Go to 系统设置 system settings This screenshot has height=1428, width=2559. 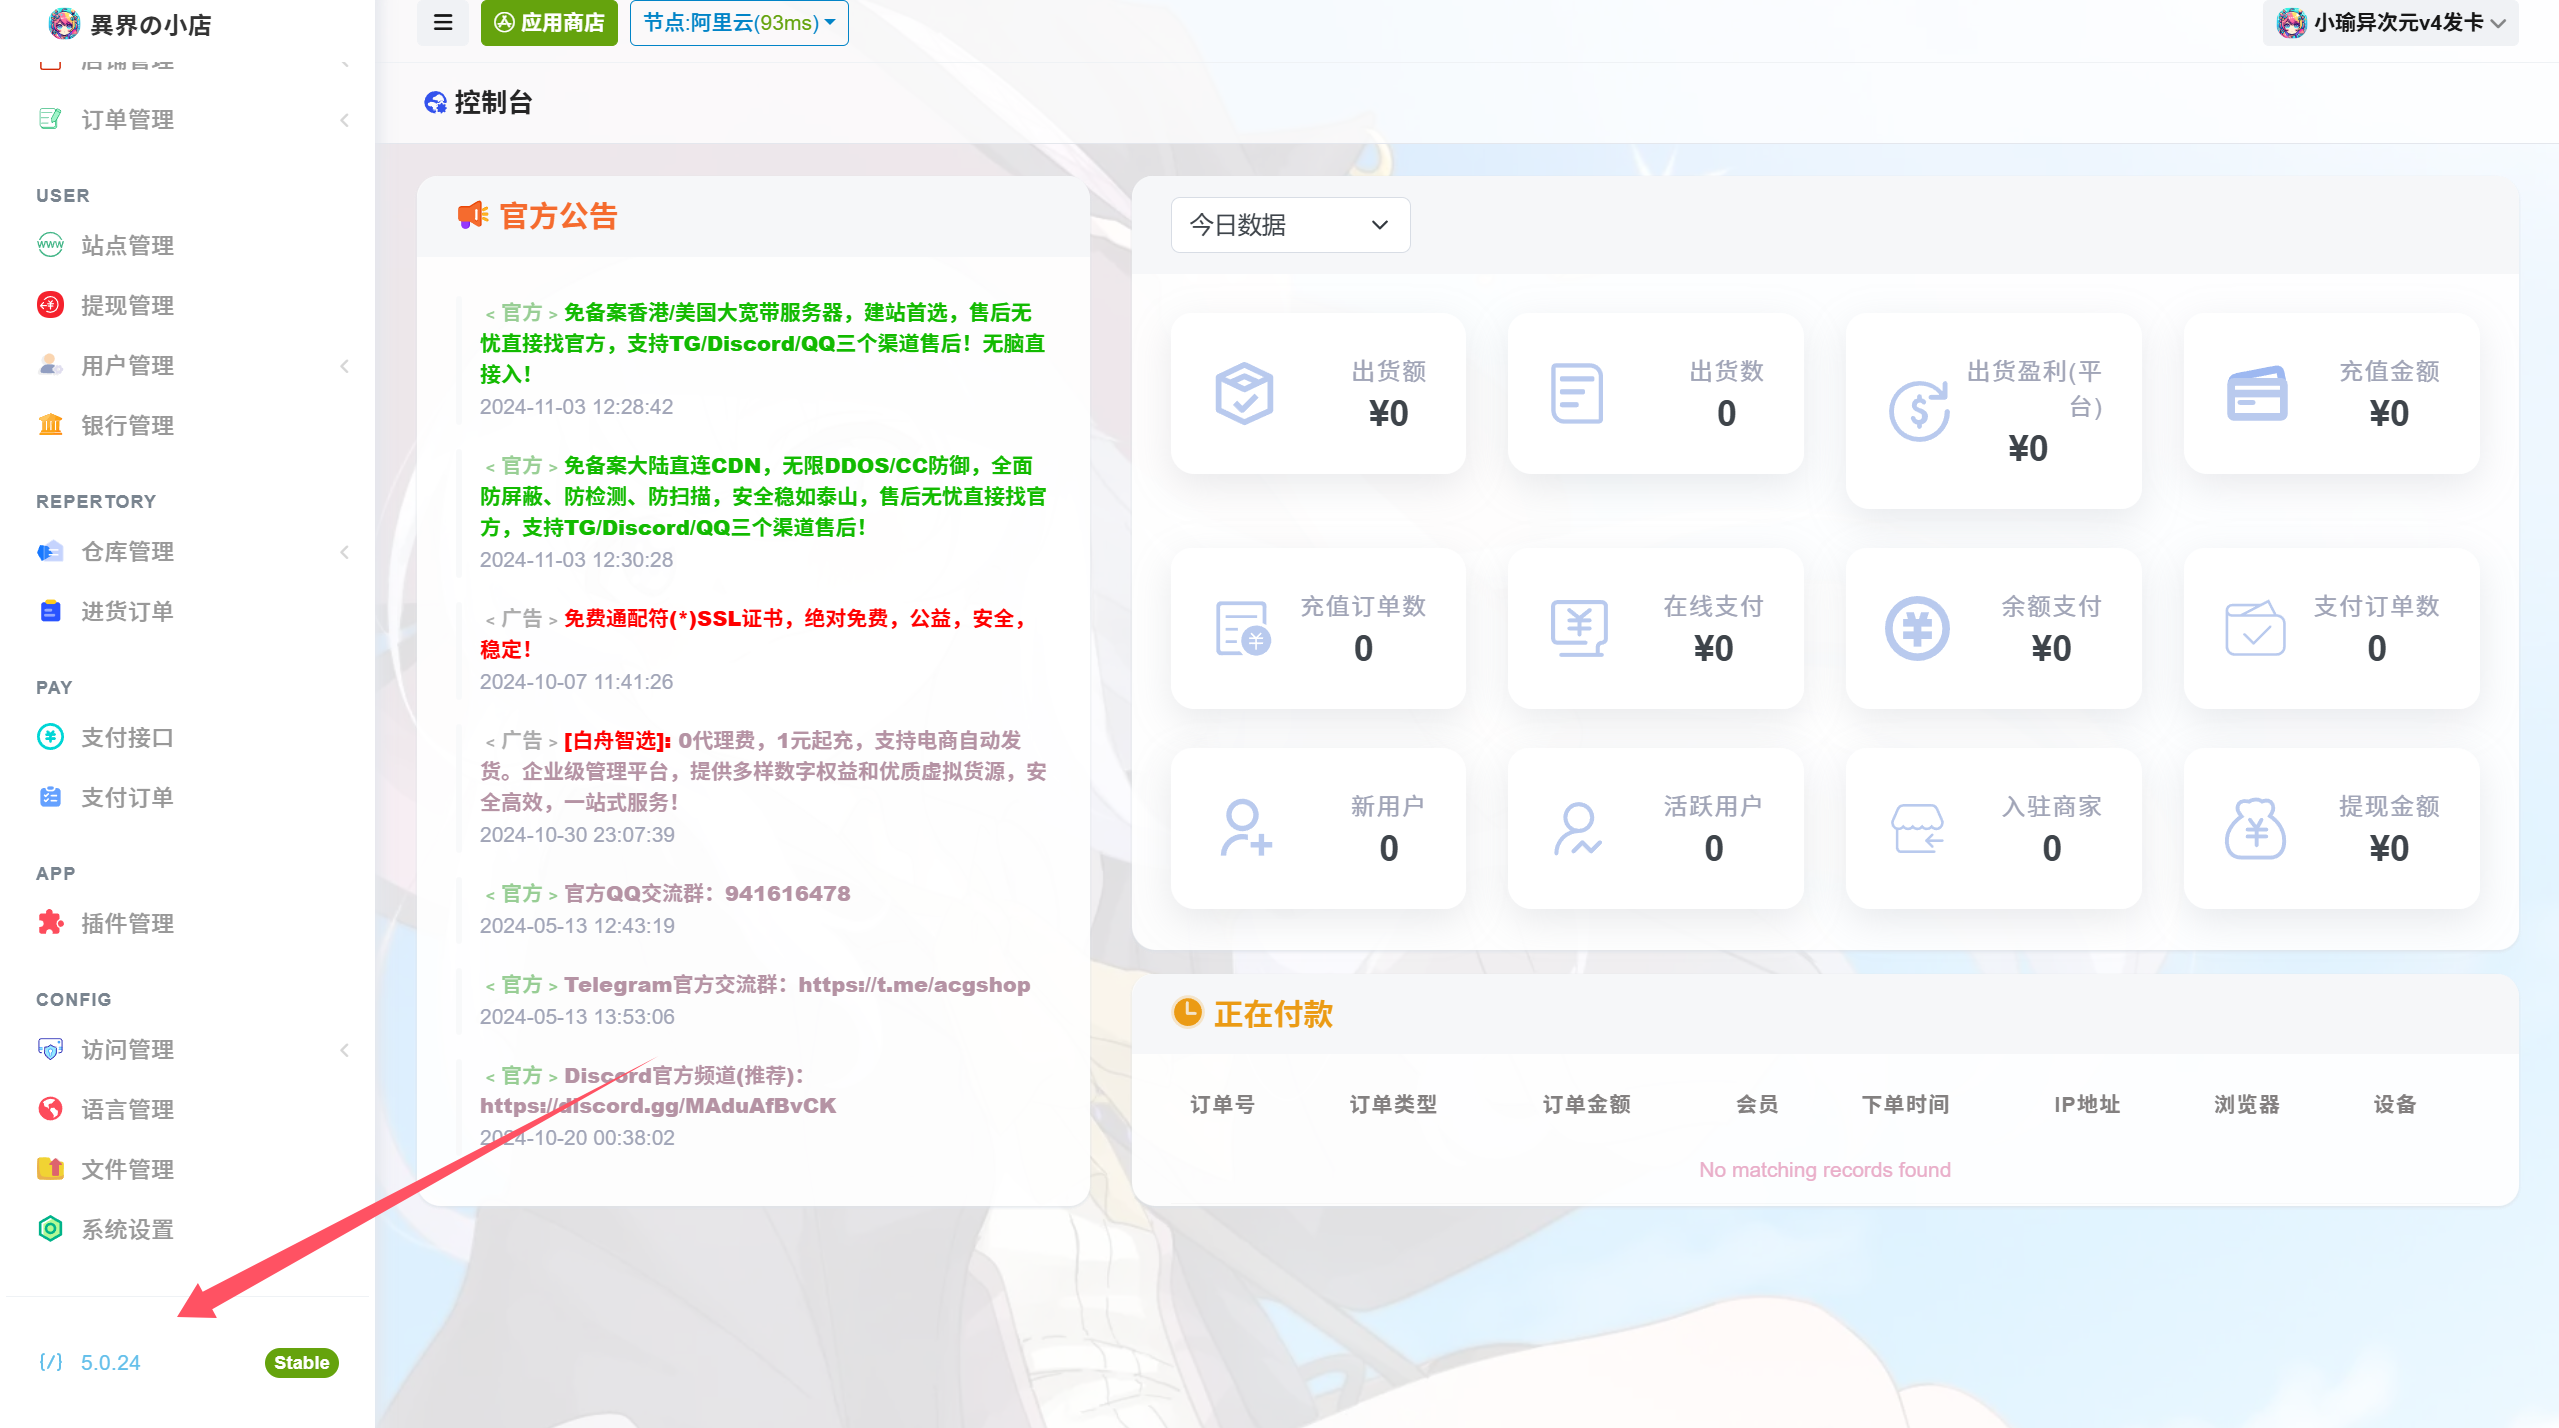coord(127,1229)
